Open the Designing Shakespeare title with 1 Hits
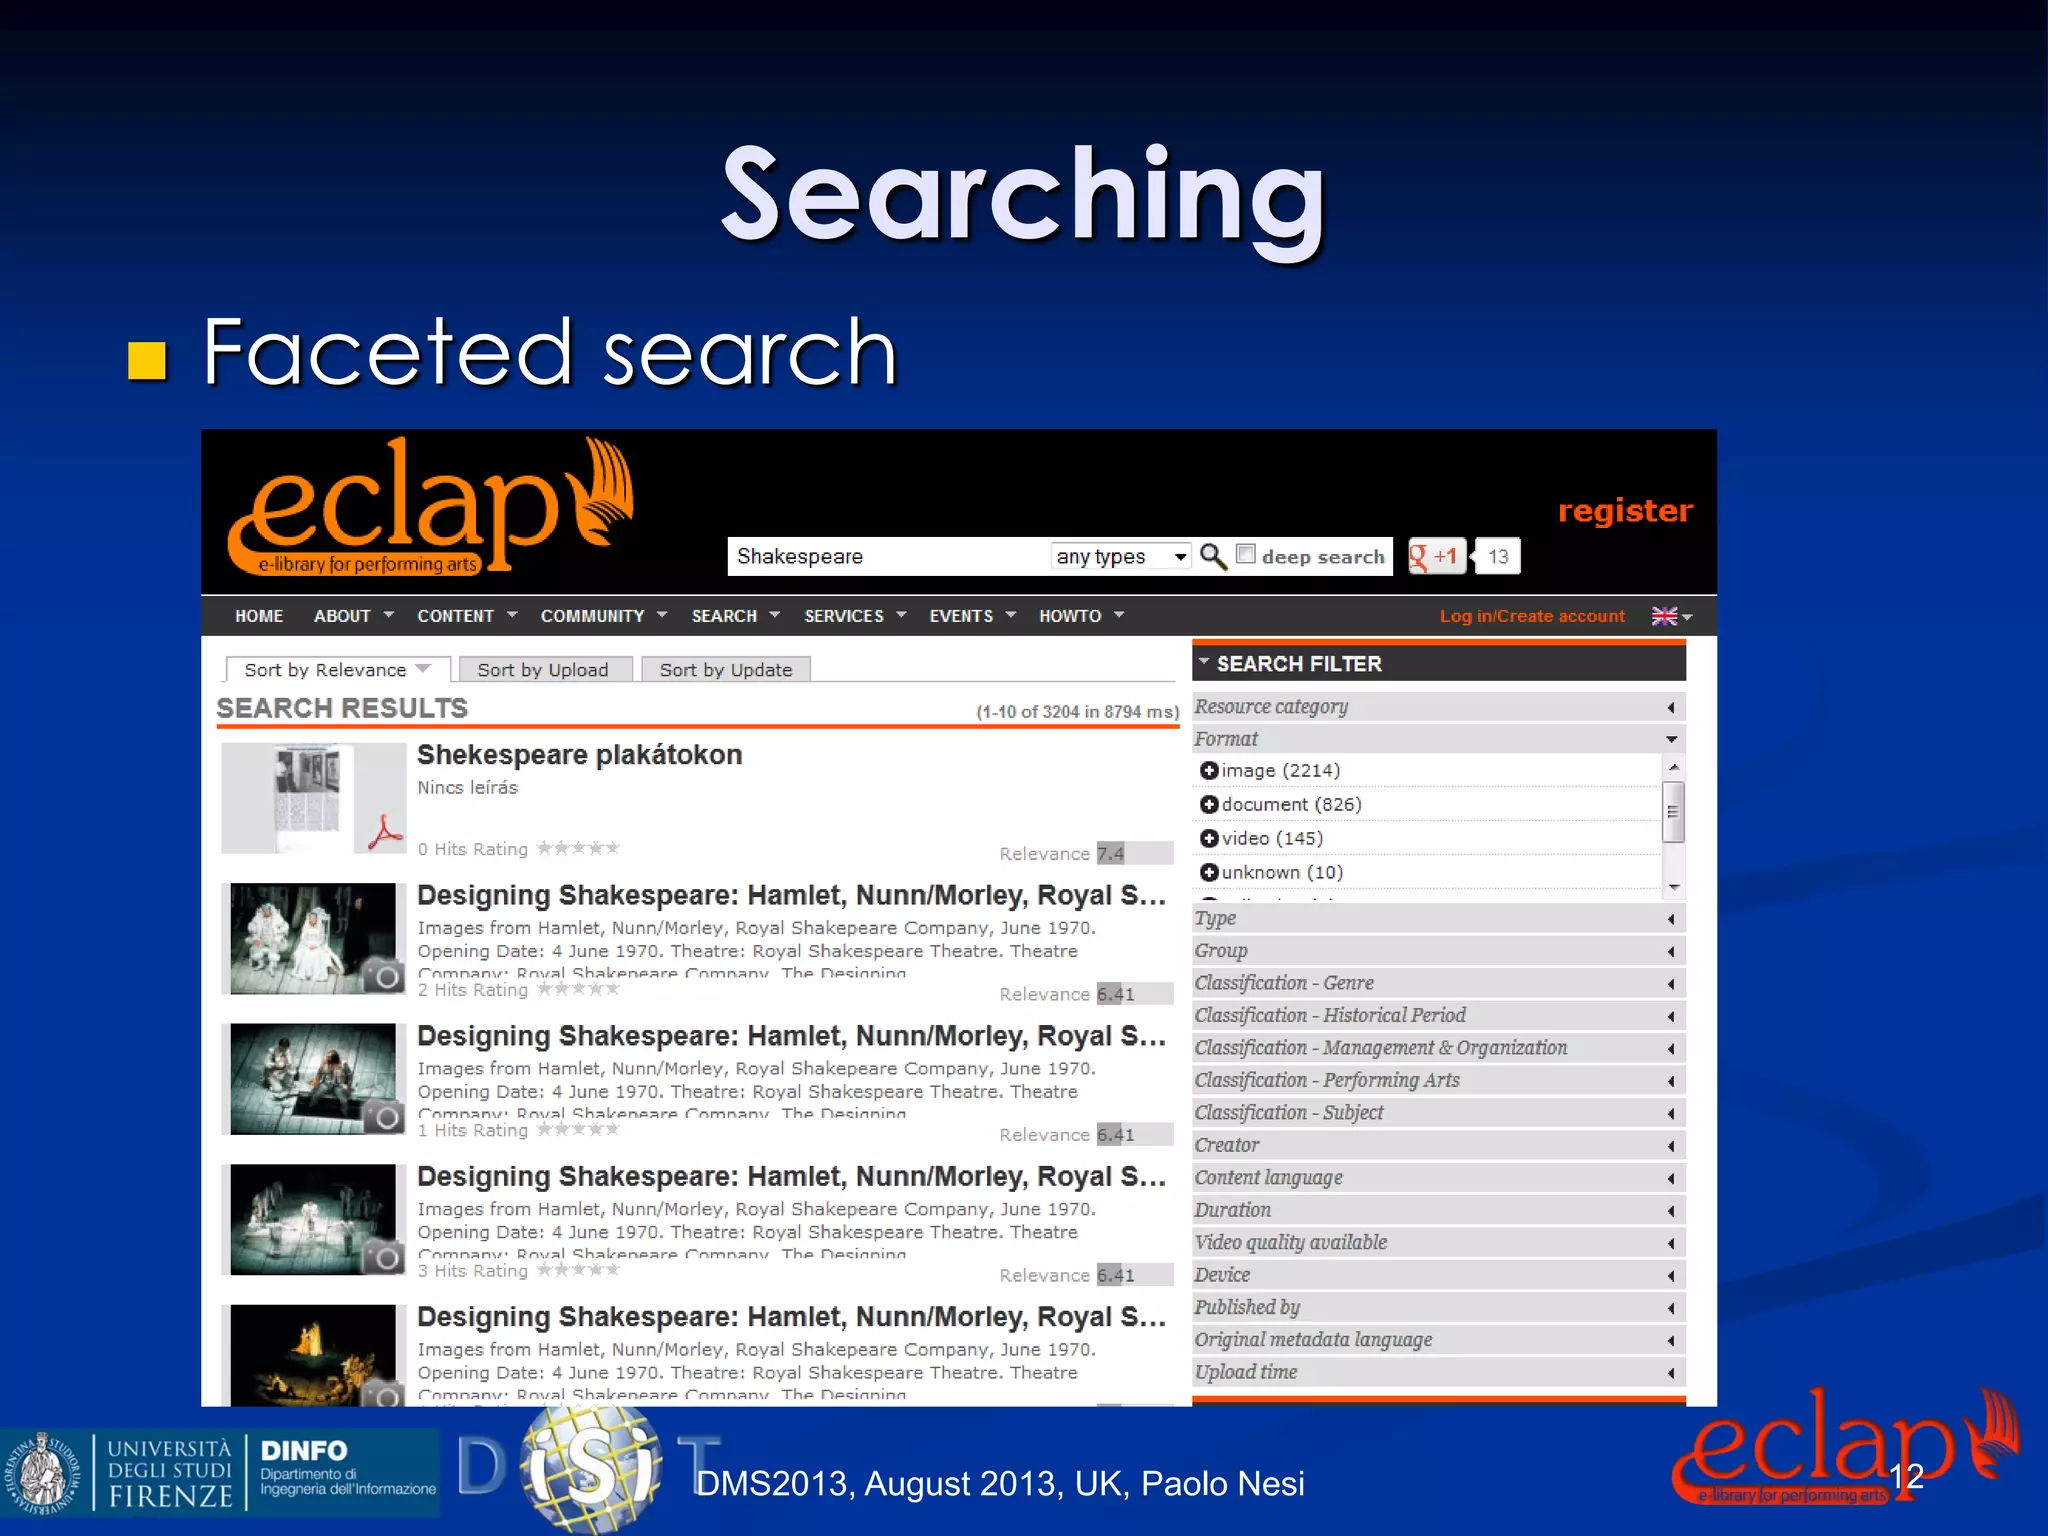Image resolution: width=2048 pixels, height=1536 pixels. [x=791, y=1036]
